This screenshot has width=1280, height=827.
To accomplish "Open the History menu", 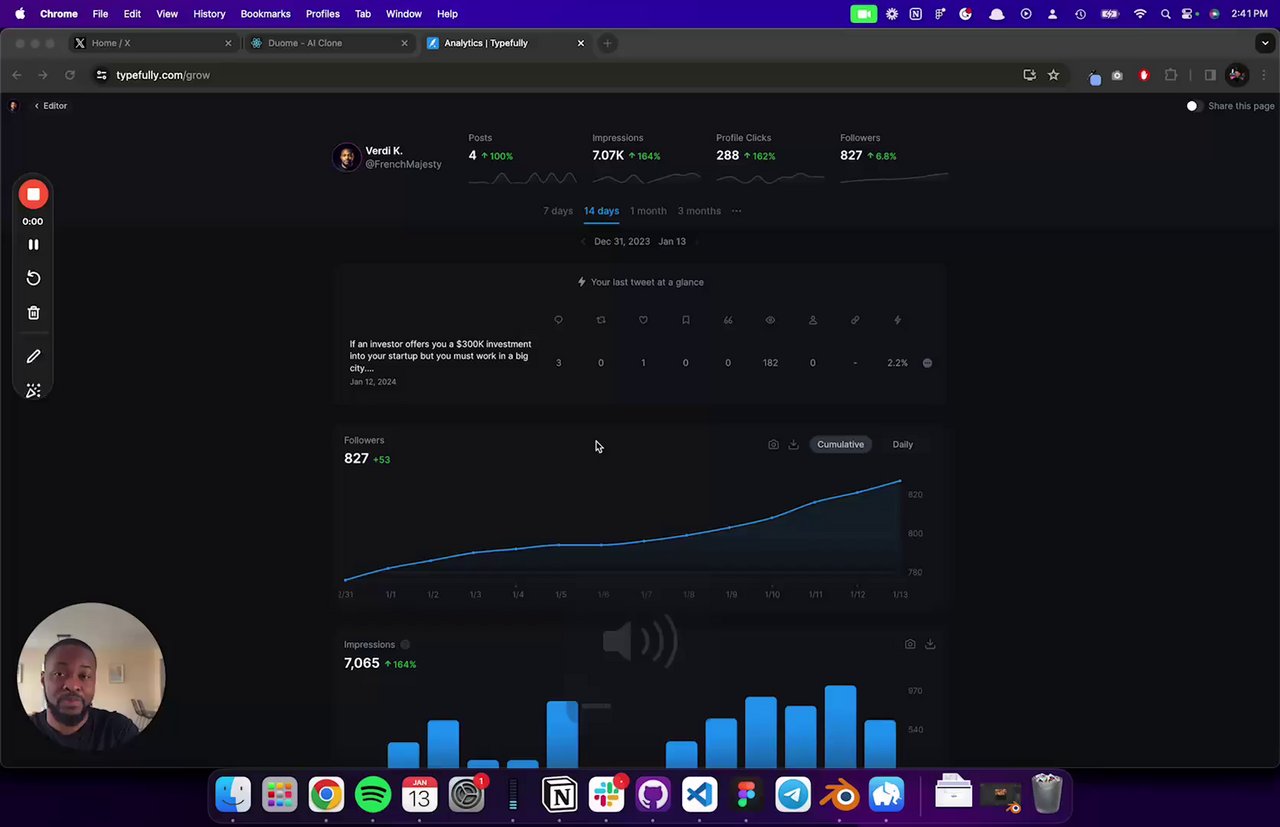I will point(209,14).
